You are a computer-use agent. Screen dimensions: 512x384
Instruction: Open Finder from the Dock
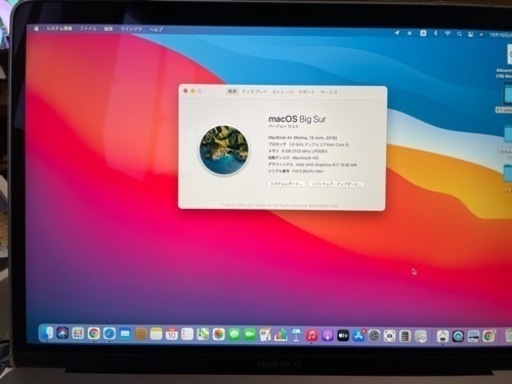[47, 333]
